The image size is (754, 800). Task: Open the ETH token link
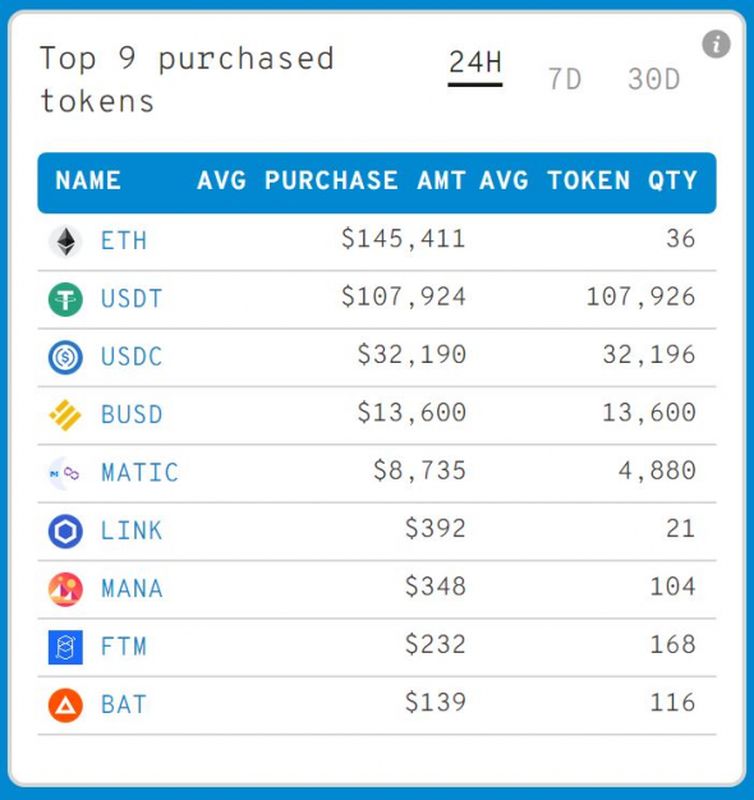124,241
